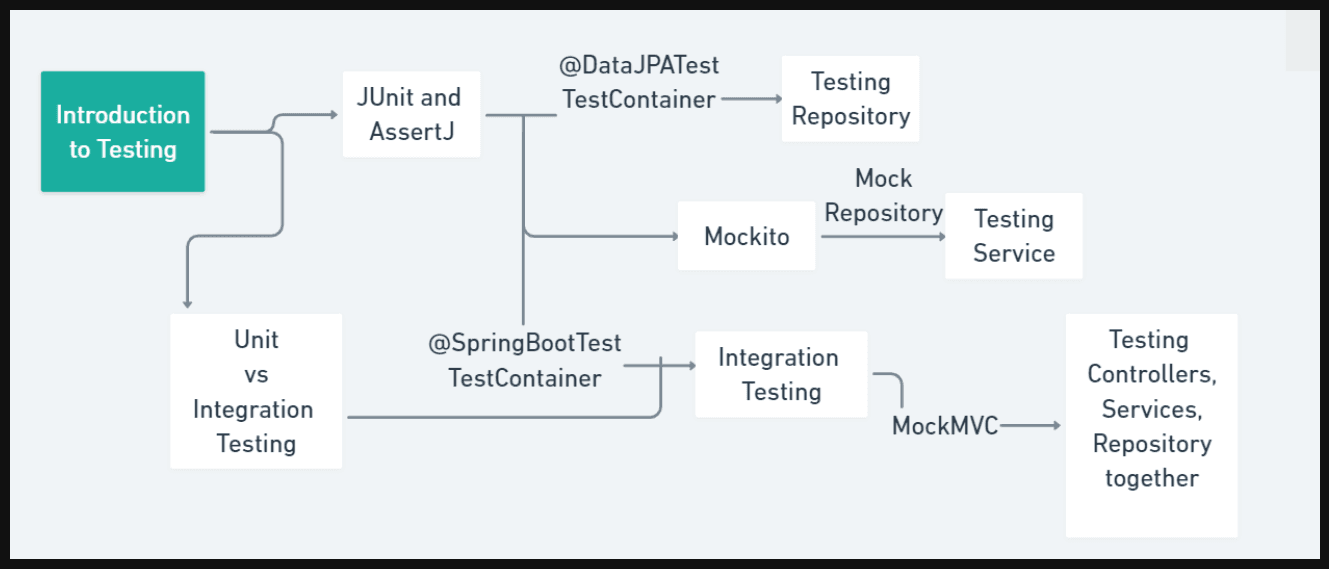Click the gray panel in top-right corner
The height and width of the screenshot is (569, 1329).
(1302, 40)
